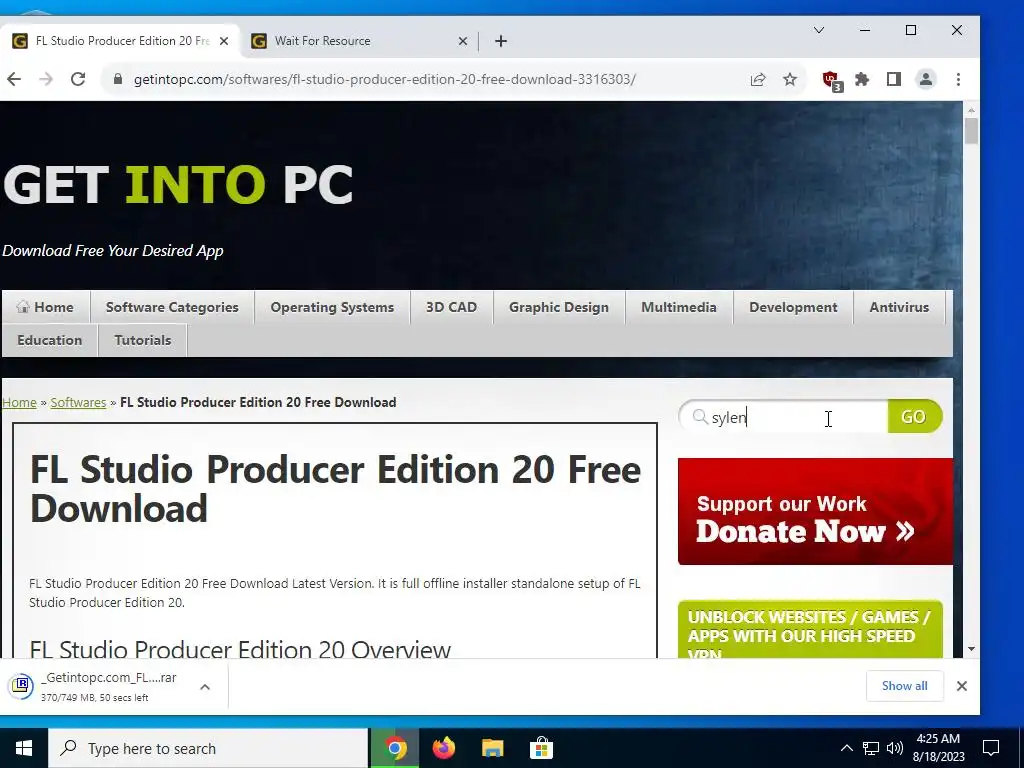Click the vertical scrollbar thumb
The image size is (1024, 768).
[x=971, y=131]
